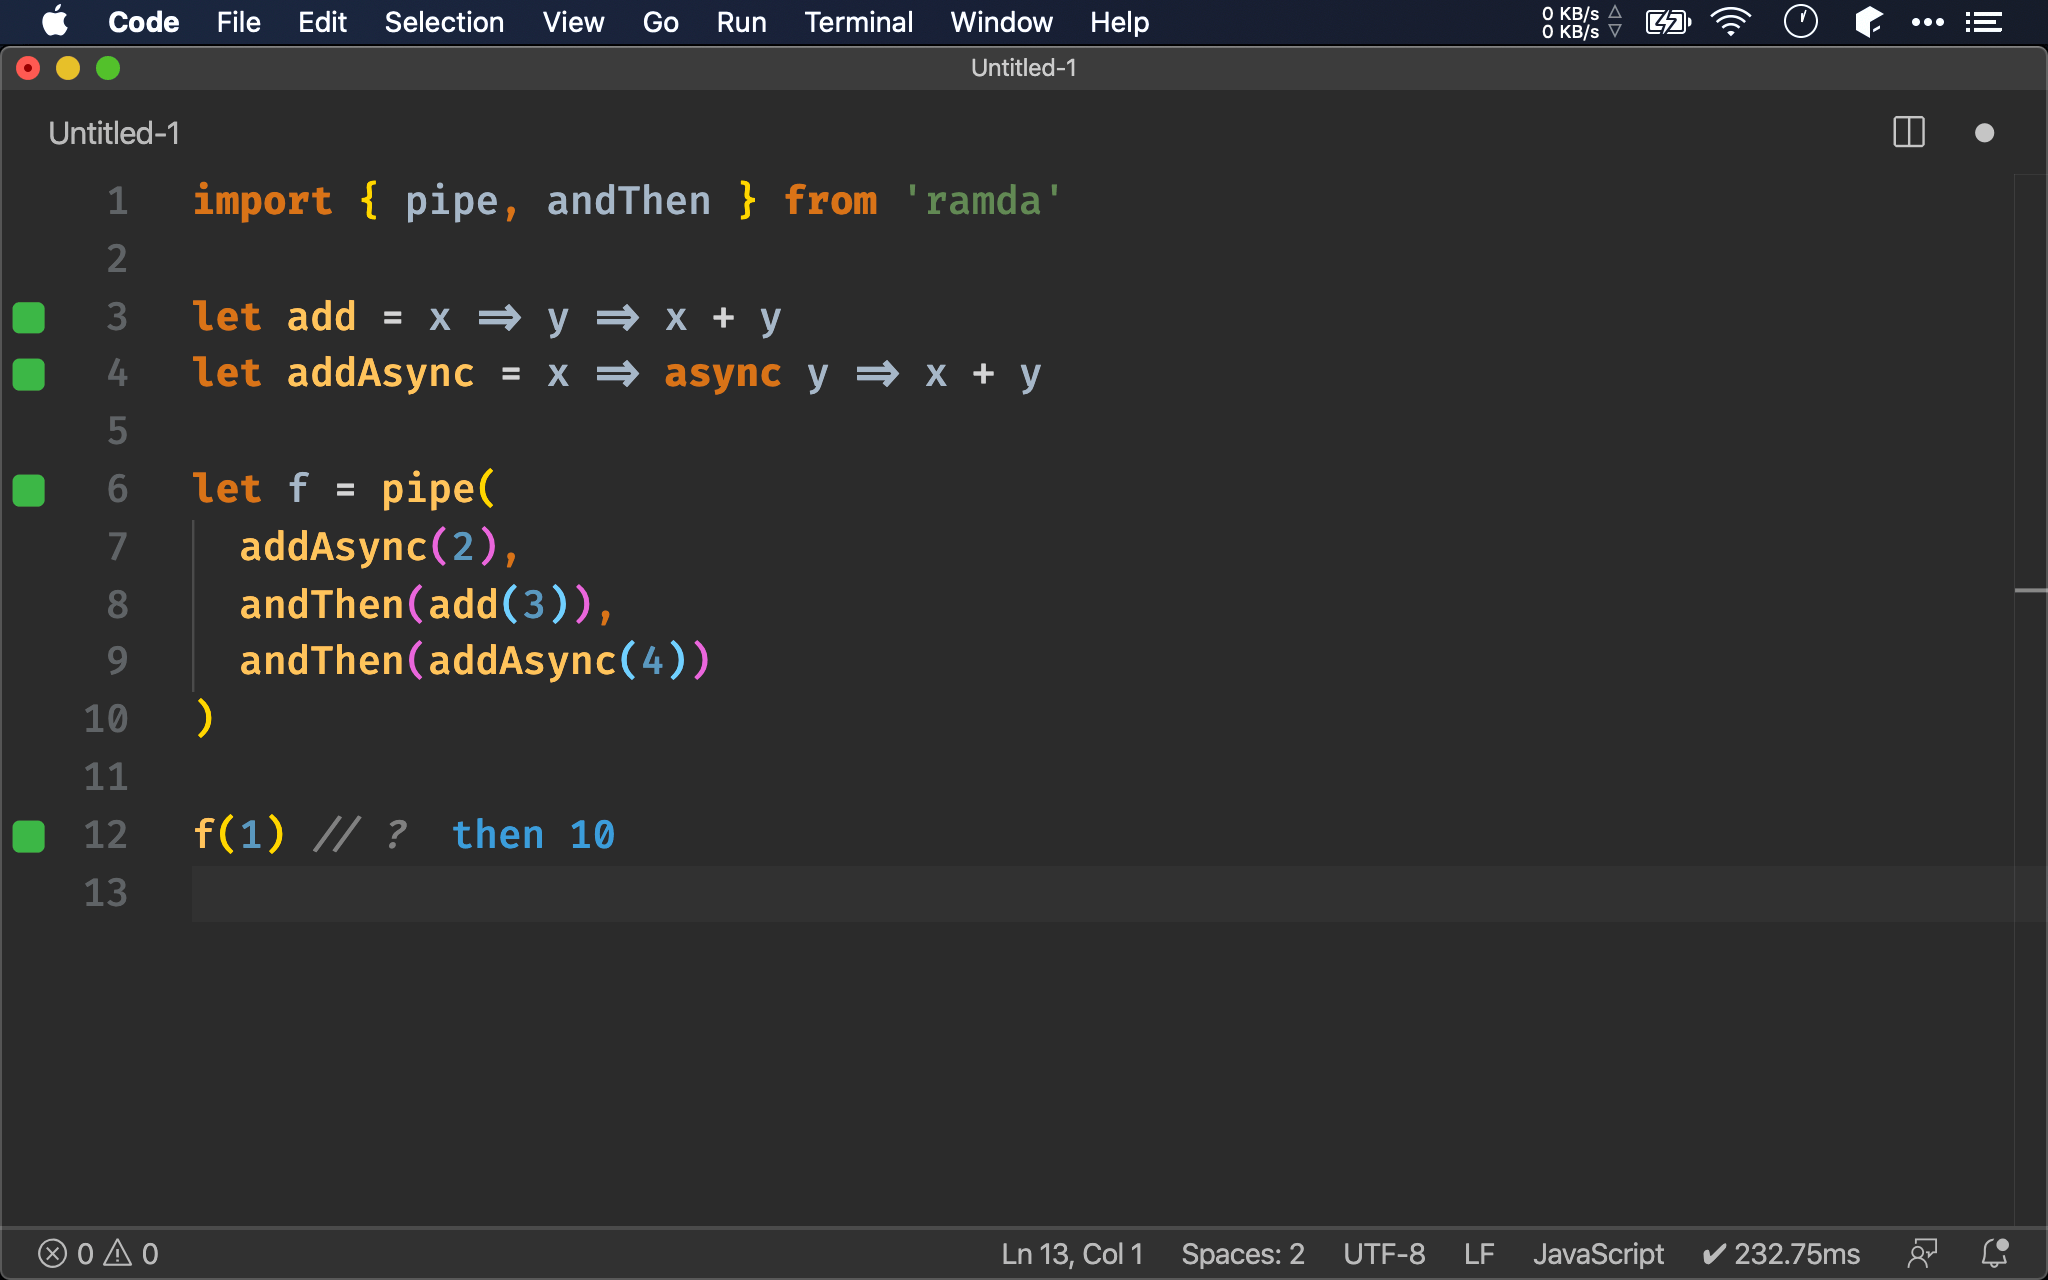Open the Code application menu

[143, 22]
